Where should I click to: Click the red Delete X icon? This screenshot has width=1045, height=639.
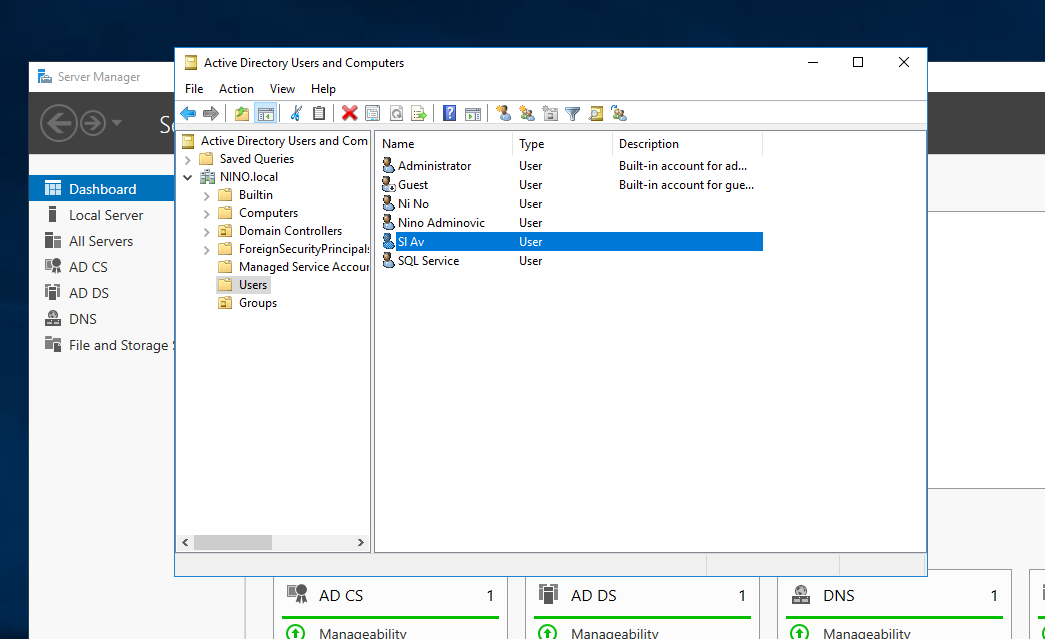pos(349,113)
